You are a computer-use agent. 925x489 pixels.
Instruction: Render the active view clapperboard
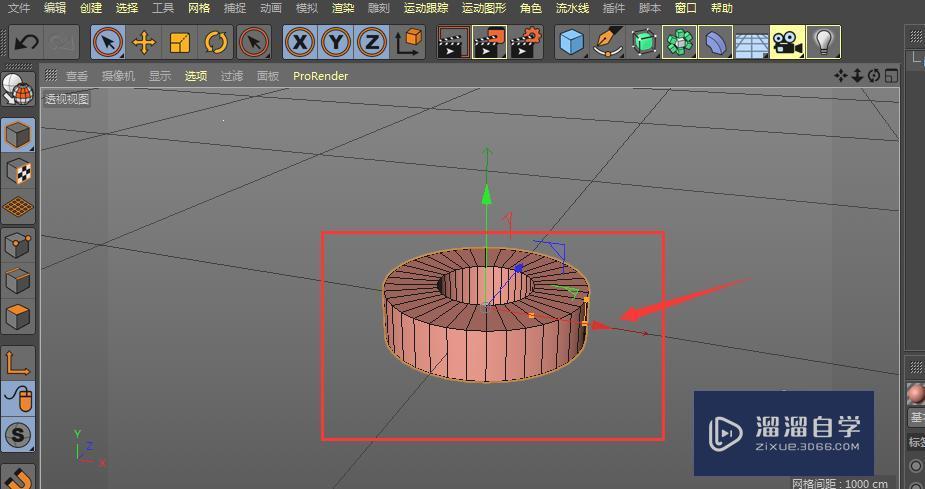pyautogui.click(x=453, y=42)
